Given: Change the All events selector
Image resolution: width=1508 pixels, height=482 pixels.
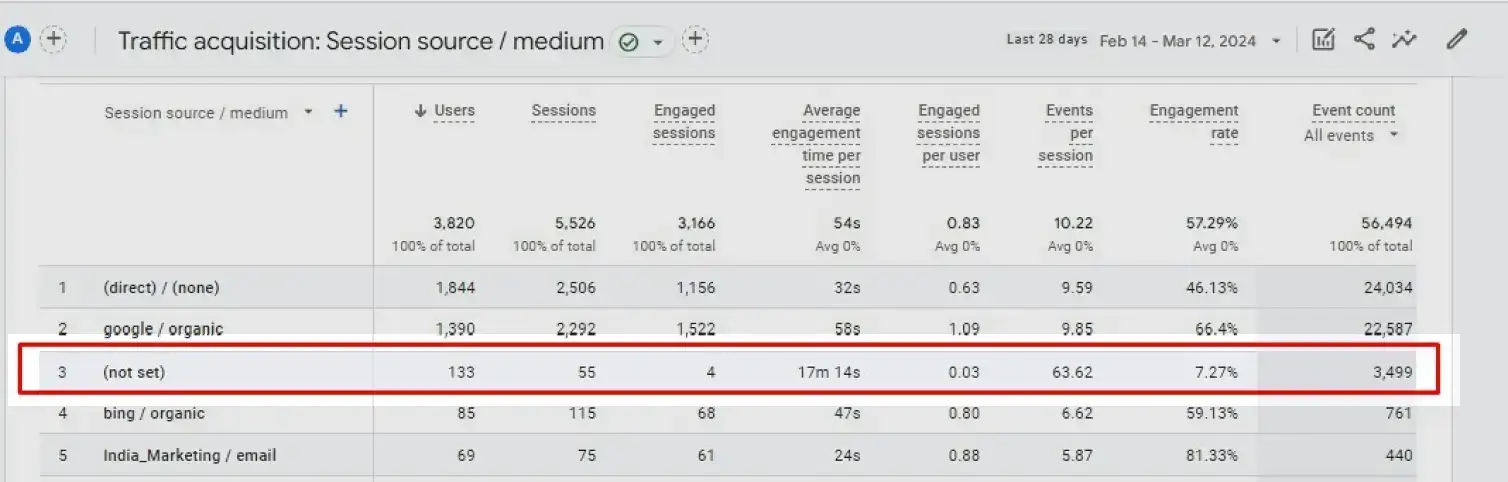Looking at the screenshot, I should [x=1351, y=136].
